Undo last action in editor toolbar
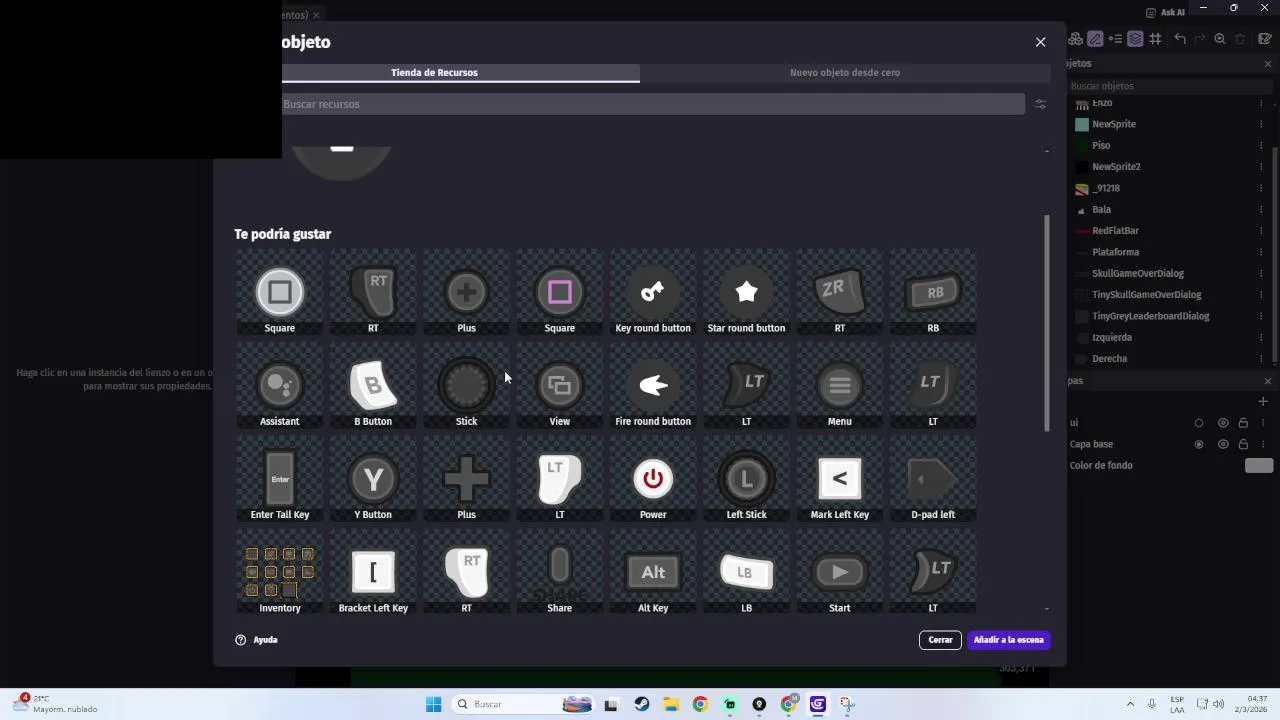This screenshot has width=1280, height=720. pos(1180,39)
